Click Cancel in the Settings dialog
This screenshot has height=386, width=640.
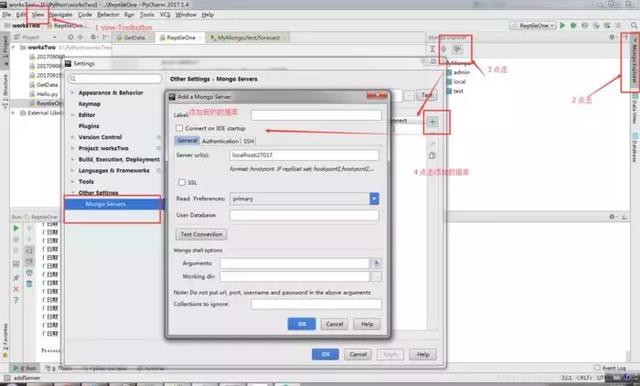coord(358,354)
